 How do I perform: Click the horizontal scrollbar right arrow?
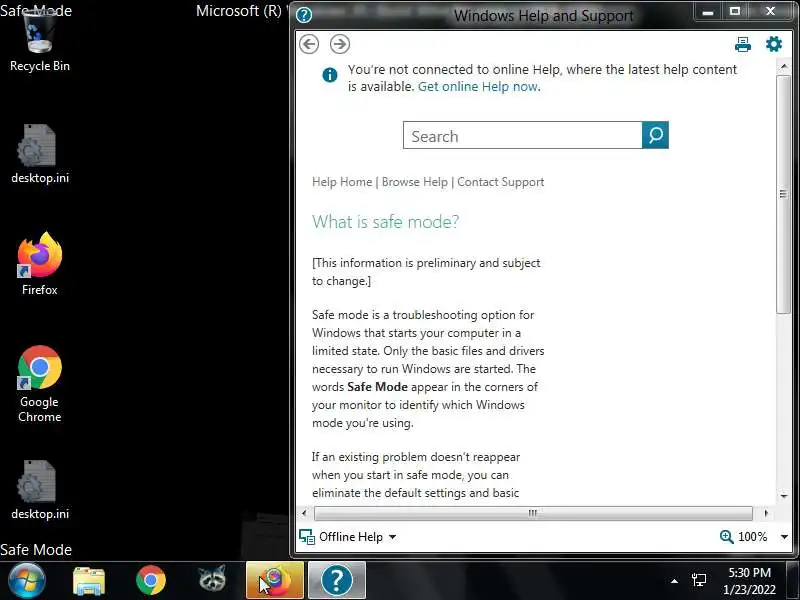(x=765, y=513)
